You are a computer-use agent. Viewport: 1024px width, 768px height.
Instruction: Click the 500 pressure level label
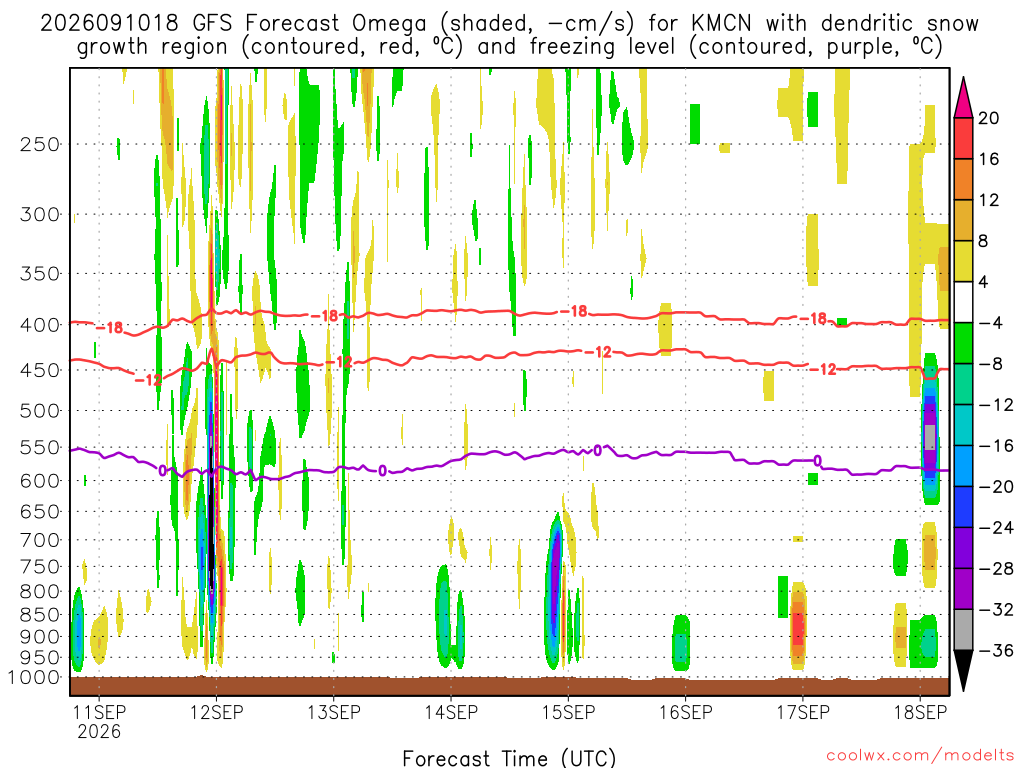[40, 411]
